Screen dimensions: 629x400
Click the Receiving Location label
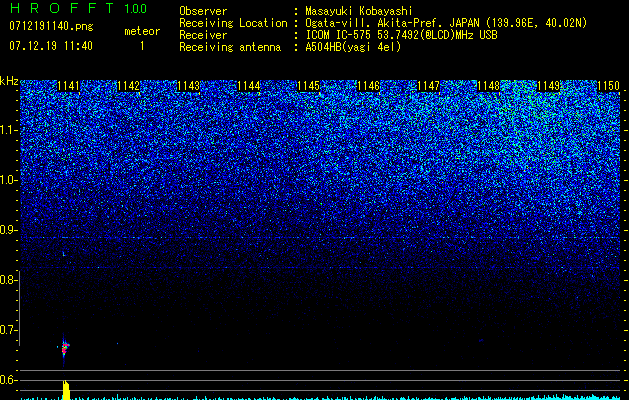tap(233, 23)
